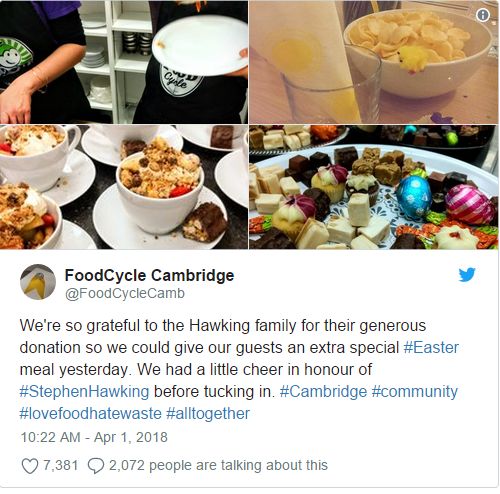Click the Twitter bird logo
Screen dimensions: 500x494
467,274
